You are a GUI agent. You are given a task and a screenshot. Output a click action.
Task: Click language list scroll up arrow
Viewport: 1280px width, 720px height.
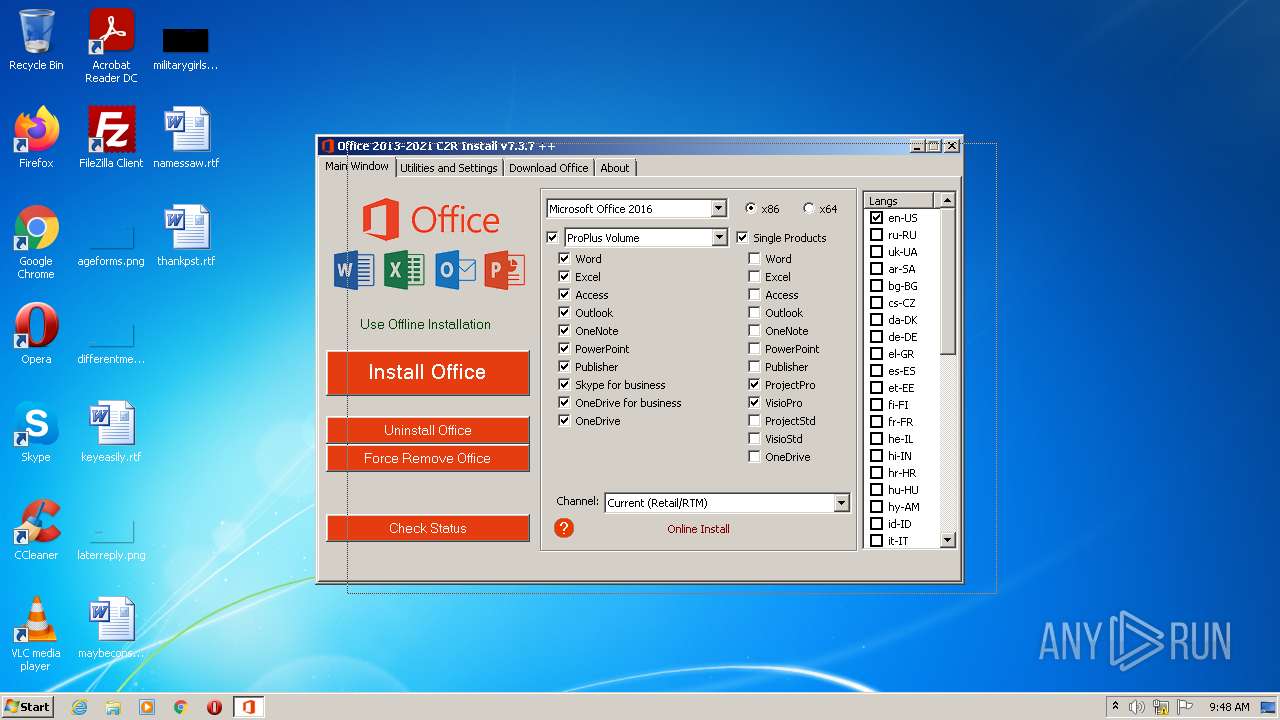coord(947,200)
